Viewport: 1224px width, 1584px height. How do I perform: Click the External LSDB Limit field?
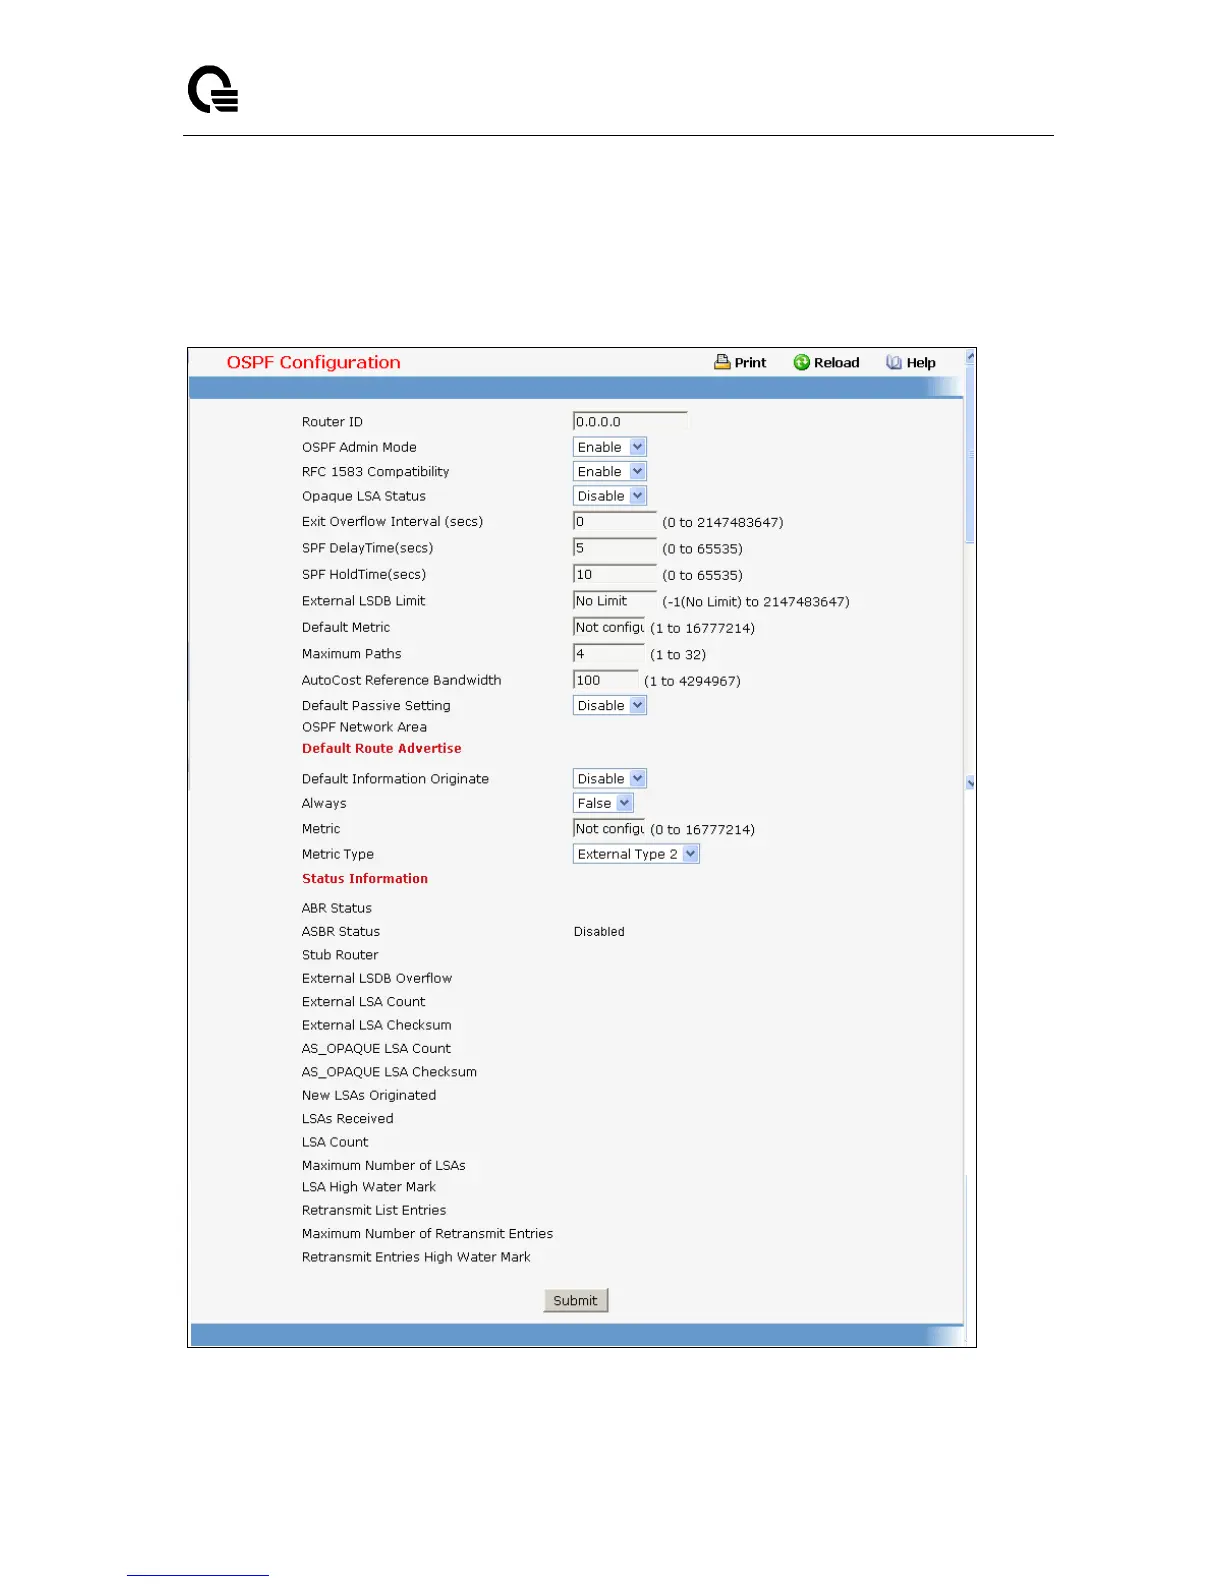(x=615, y=601)
